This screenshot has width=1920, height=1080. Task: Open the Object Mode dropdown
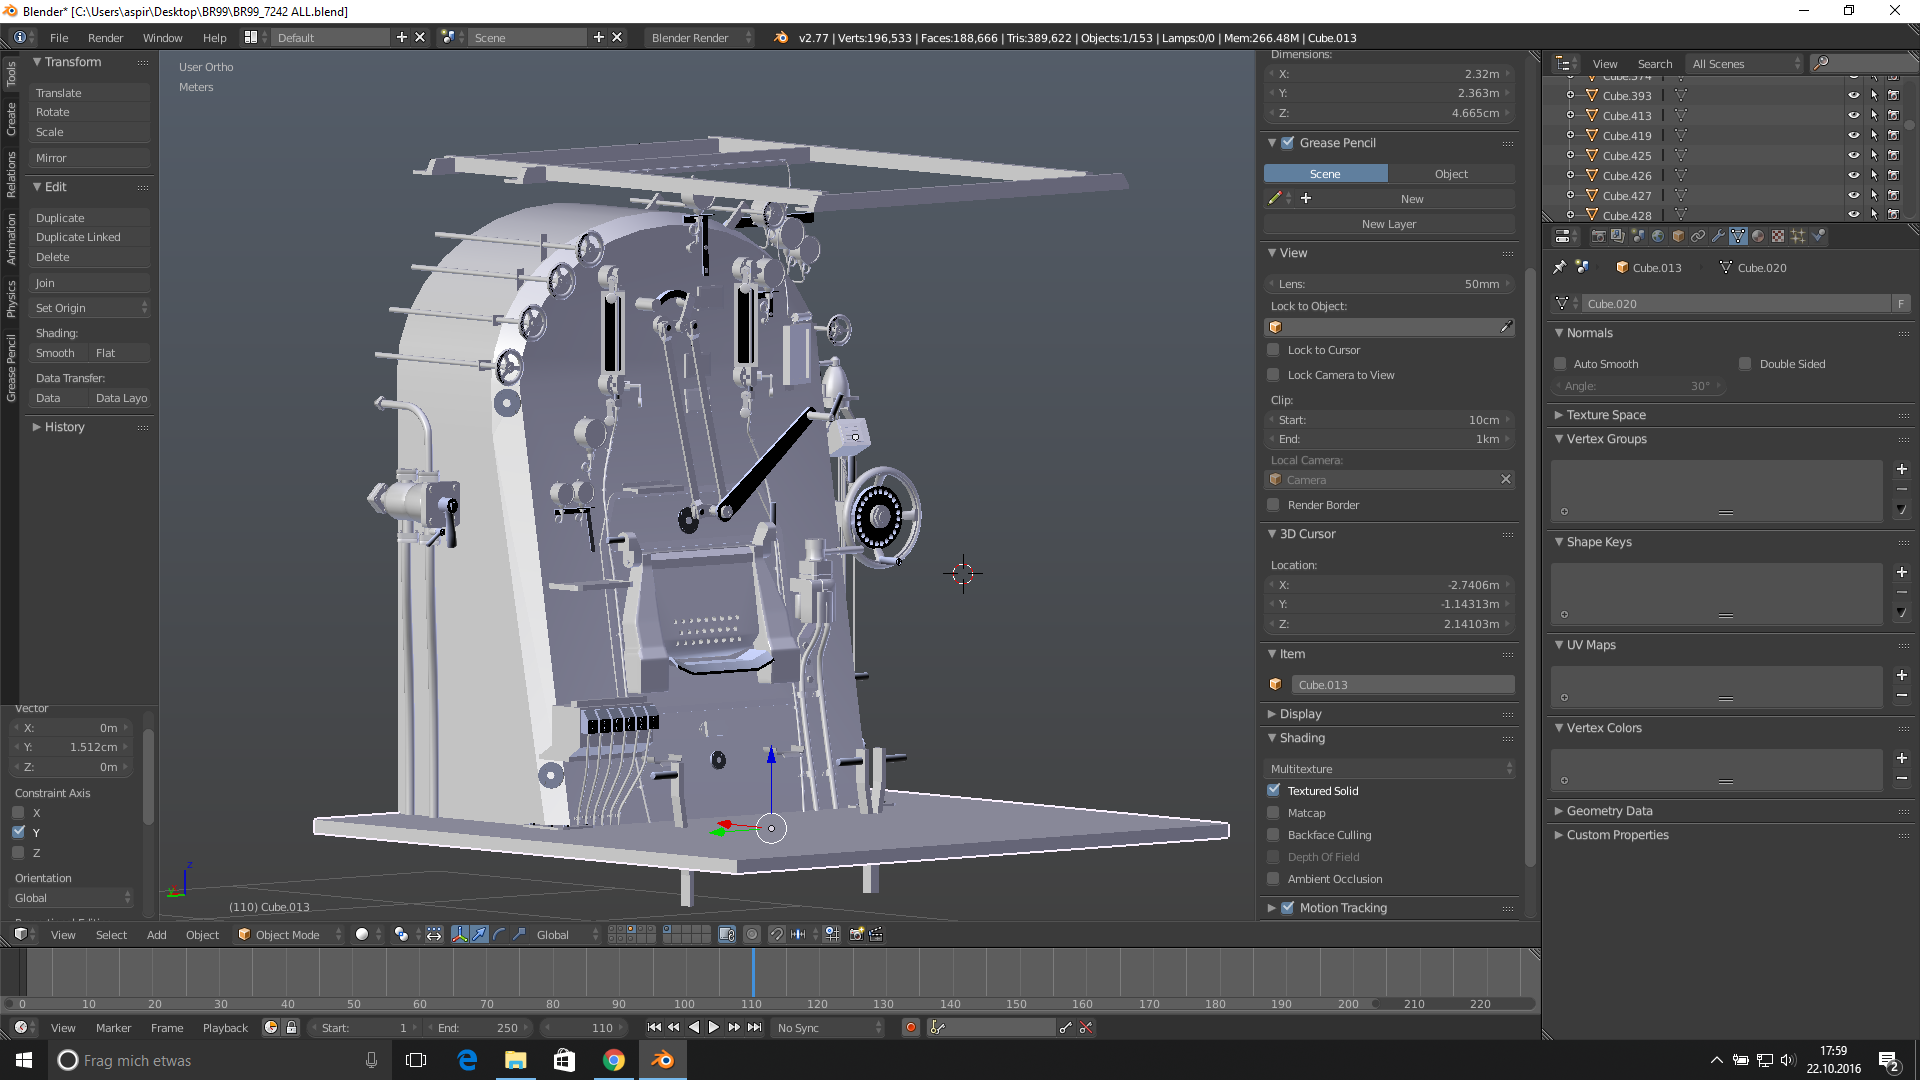click(x=289, y=934)
